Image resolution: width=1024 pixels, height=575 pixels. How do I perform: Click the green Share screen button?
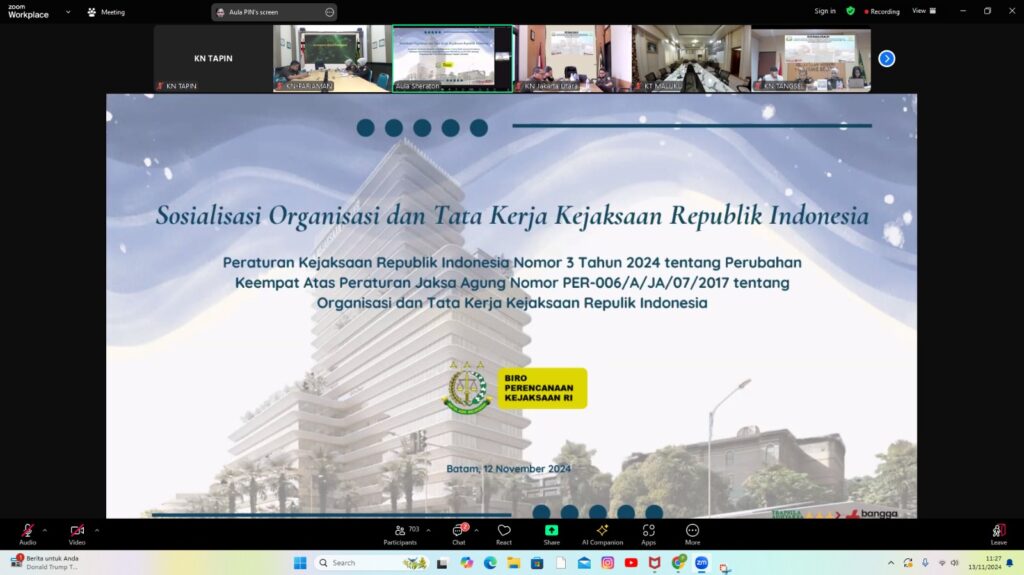(551, 533)
